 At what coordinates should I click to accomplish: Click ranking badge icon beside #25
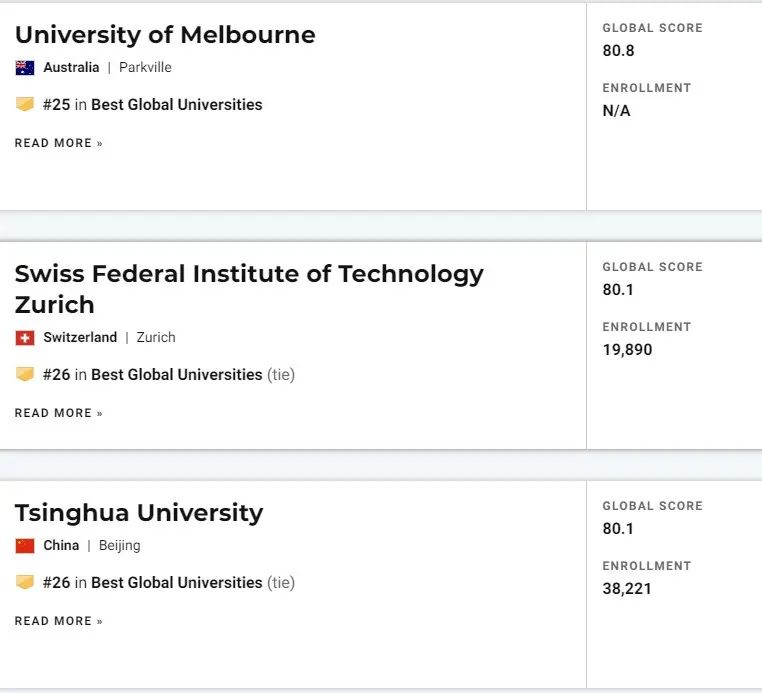coord(25,104)
